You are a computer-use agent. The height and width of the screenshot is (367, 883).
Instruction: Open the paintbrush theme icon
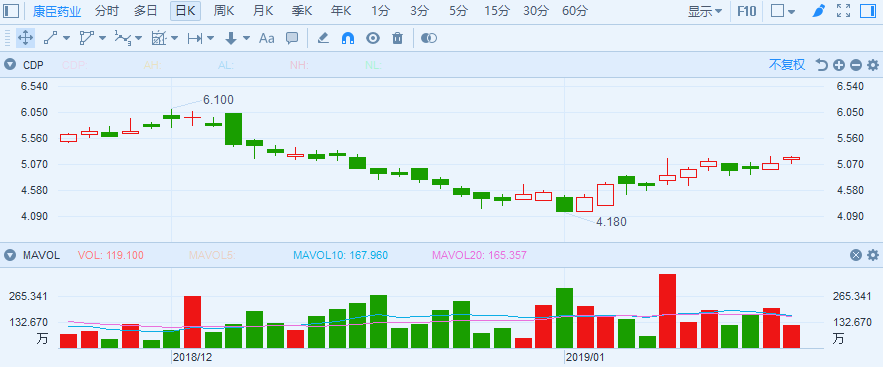819,11
